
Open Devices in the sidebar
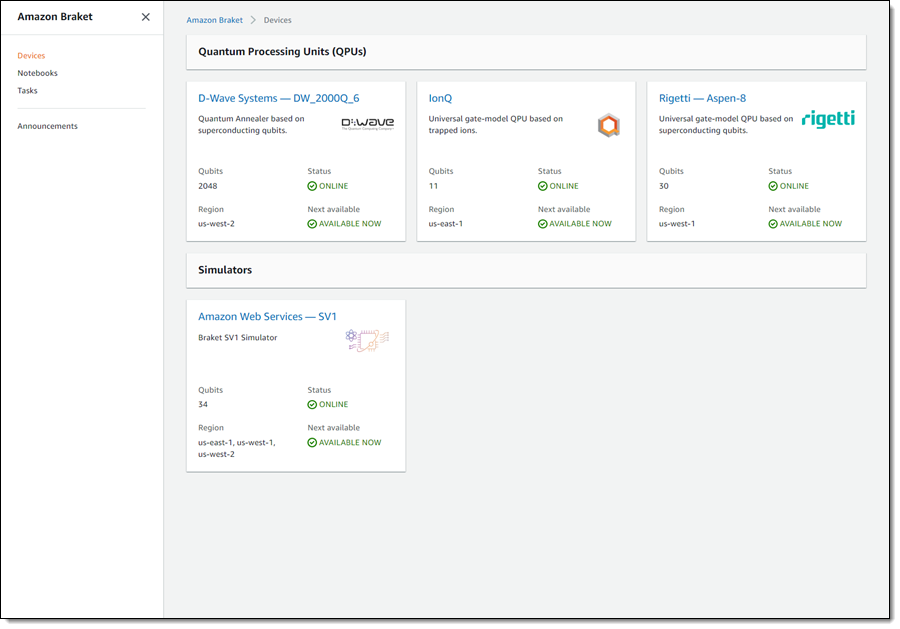coord(31,56)
